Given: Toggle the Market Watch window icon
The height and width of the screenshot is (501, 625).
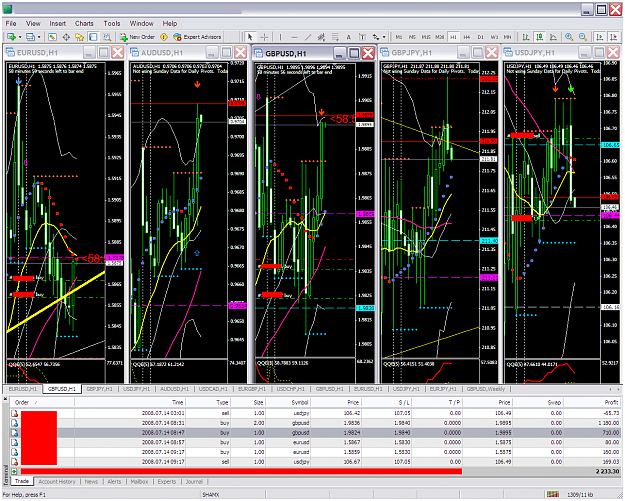Looking at the screenshot, I should pyautogui.click(x=52, y=37).
